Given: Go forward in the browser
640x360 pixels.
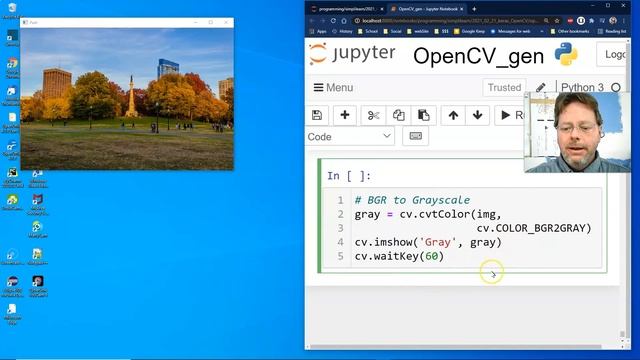Looking at the screenshot, I should pyautogui.click(x=322, y=20).
